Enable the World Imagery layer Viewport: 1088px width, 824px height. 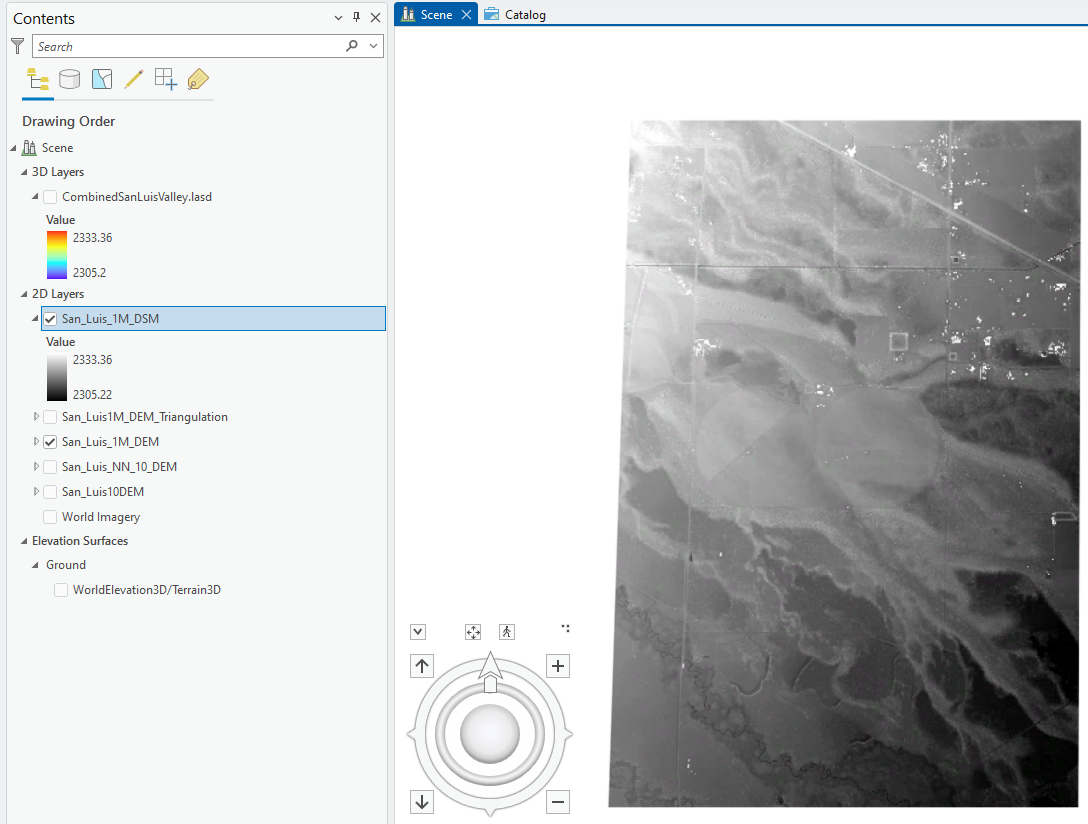point(50,517)
